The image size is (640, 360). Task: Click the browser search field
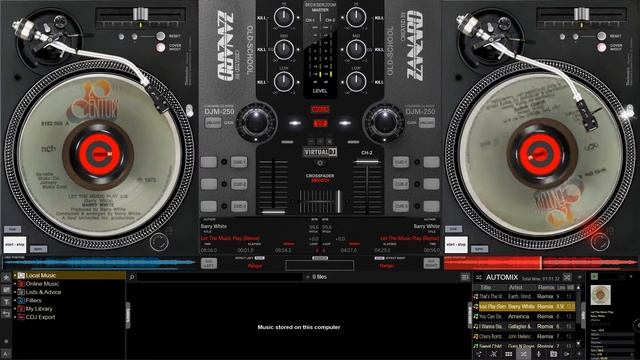[x=220, y=277]
